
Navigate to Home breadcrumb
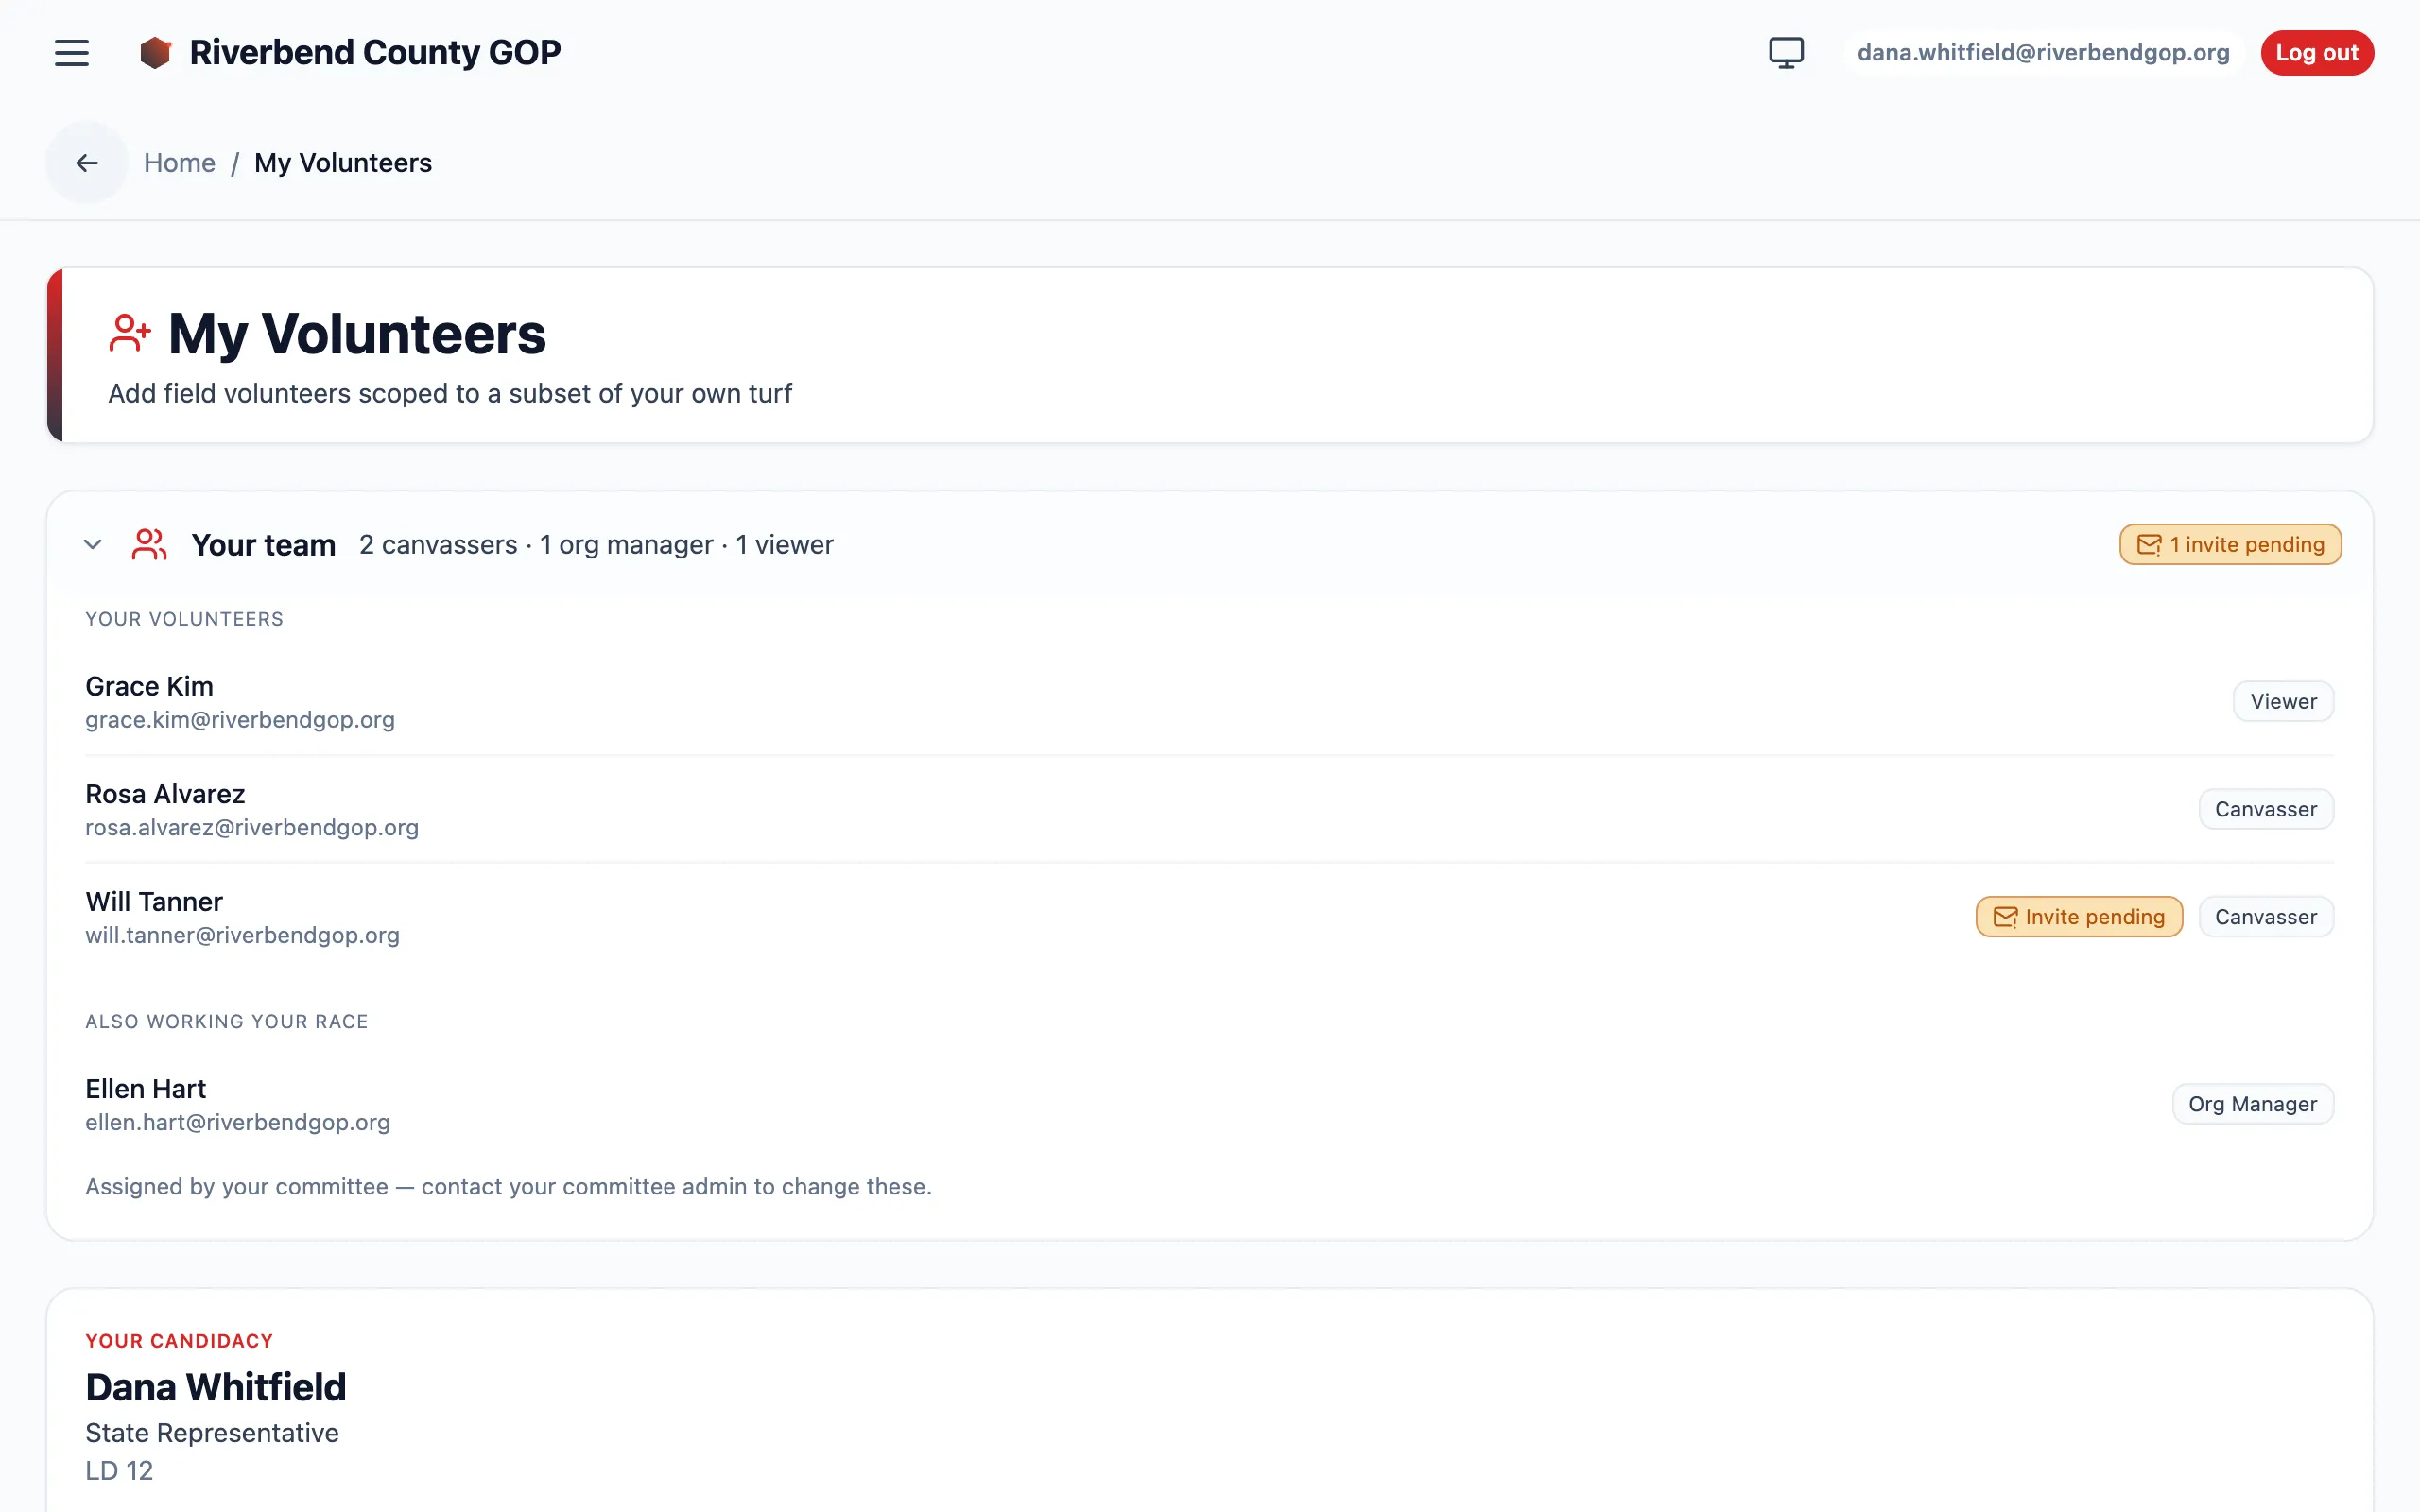tap(180, 163)
